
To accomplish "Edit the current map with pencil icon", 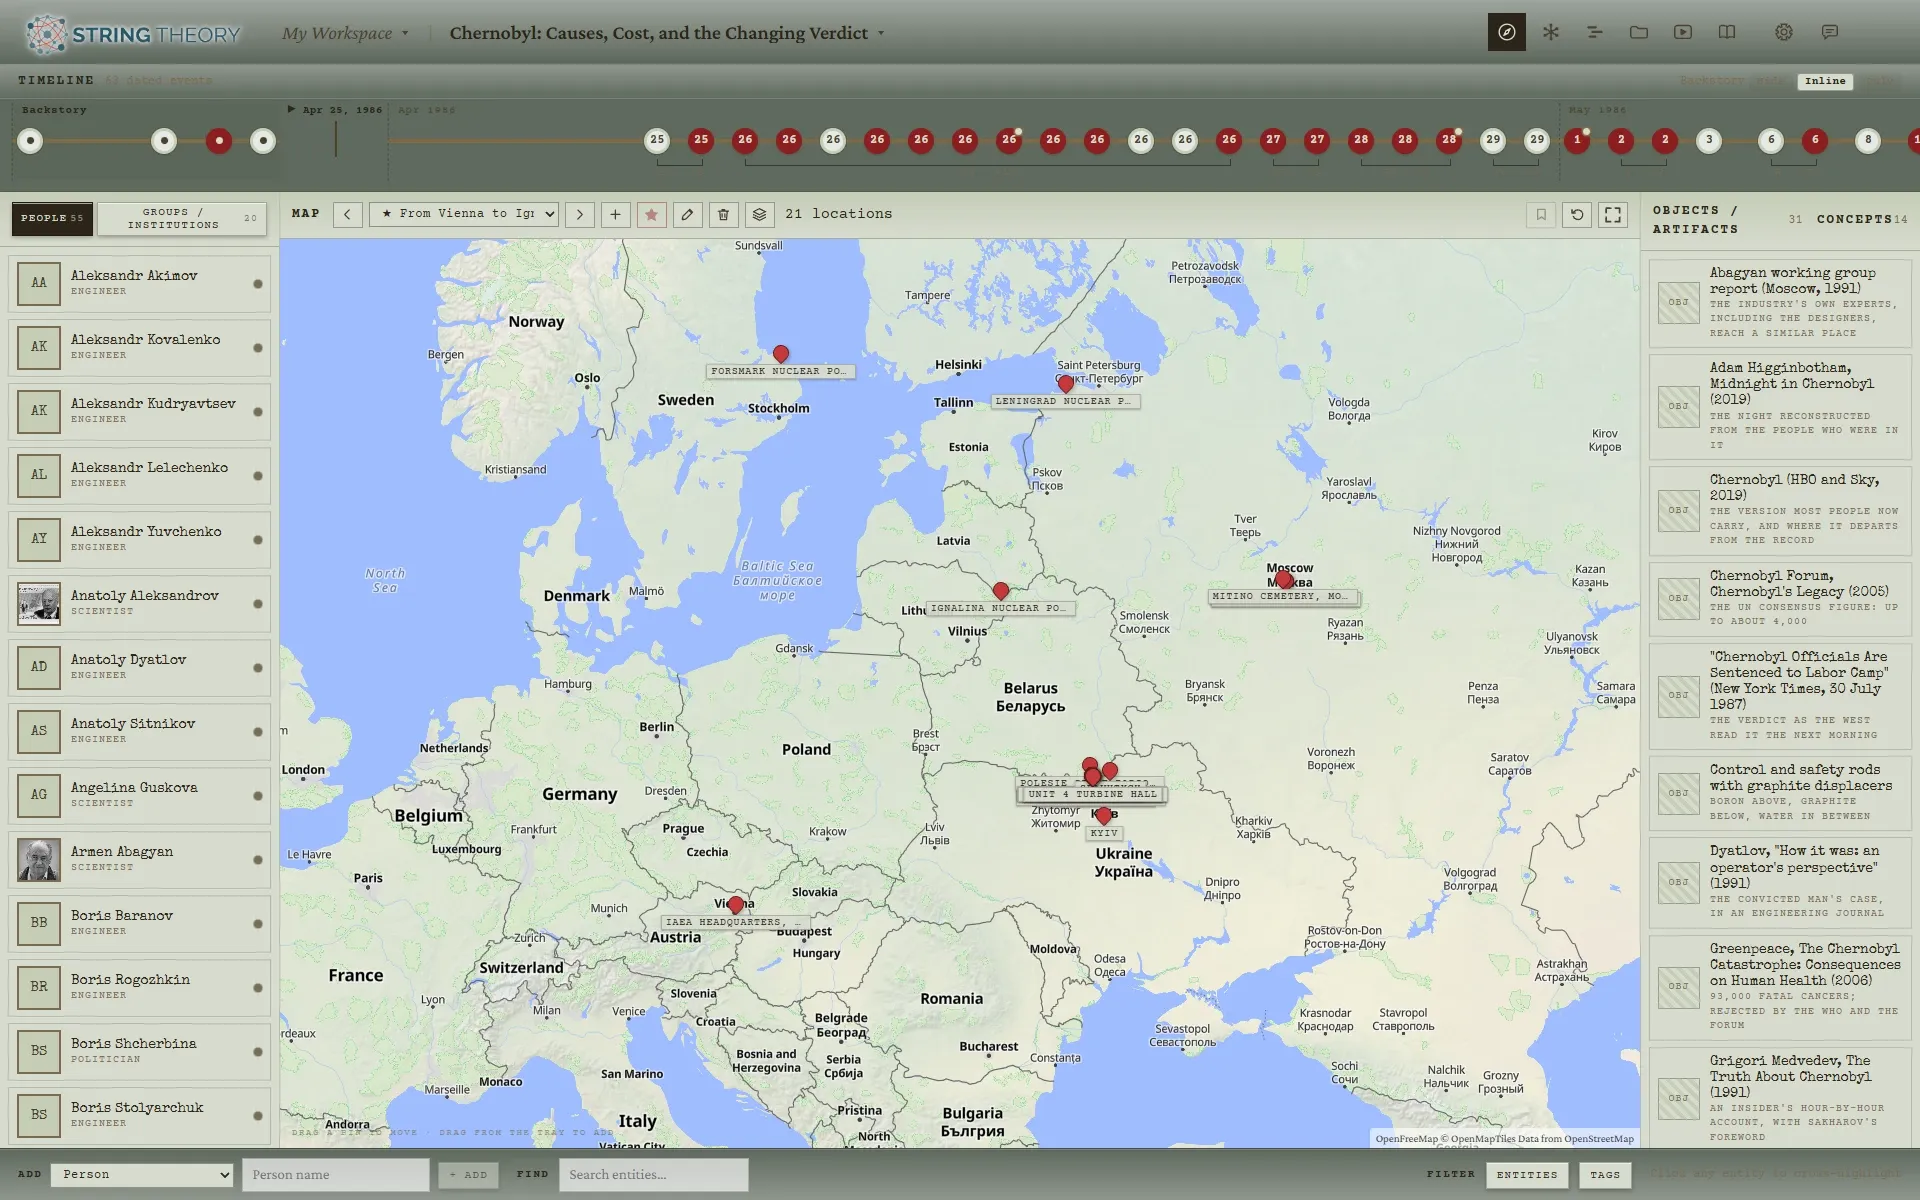I will 688,214.
